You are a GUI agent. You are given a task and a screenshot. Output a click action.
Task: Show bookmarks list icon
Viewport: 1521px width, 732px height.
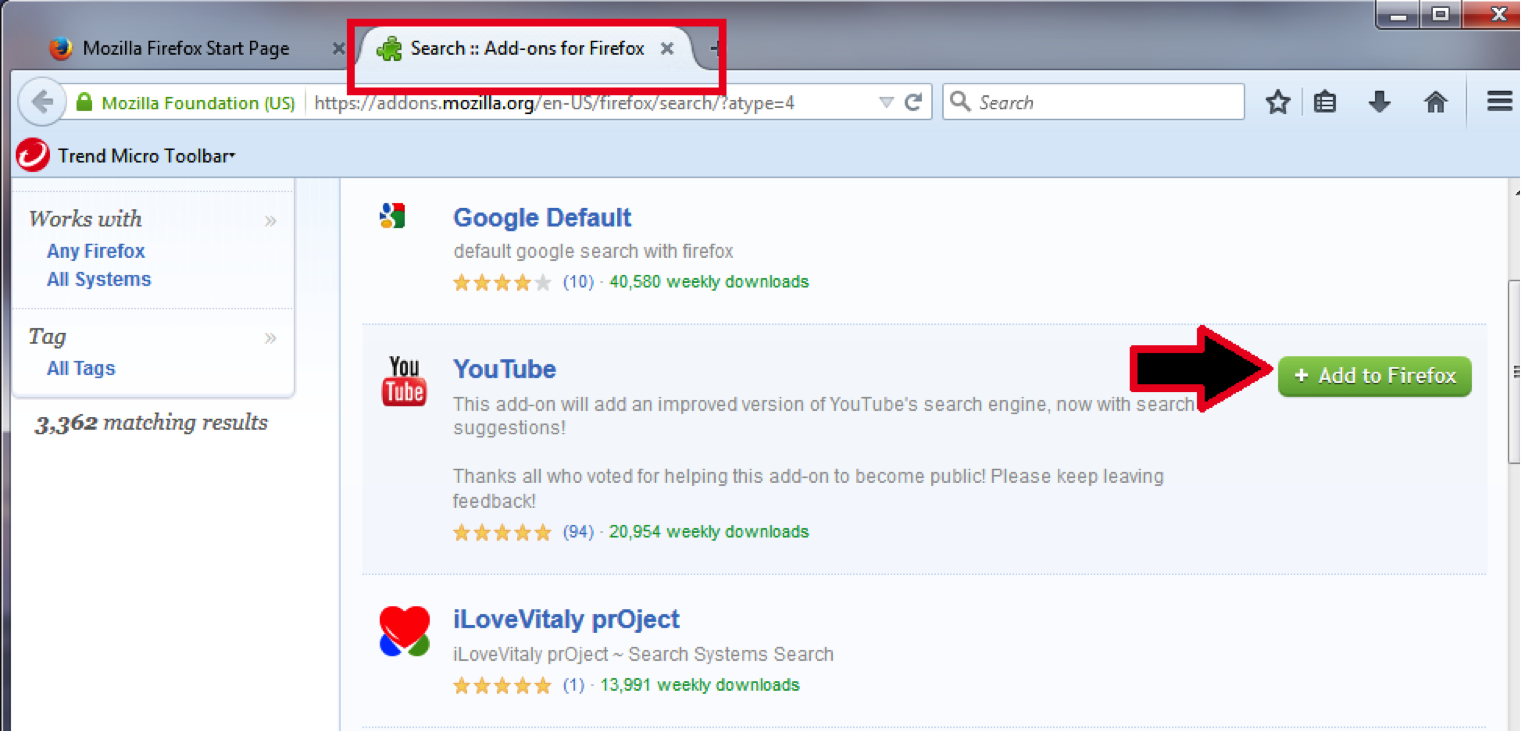(1325, 102)
